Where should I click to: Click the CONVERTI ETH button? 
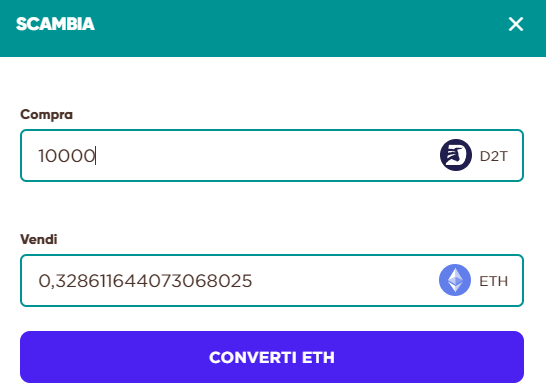272,357
